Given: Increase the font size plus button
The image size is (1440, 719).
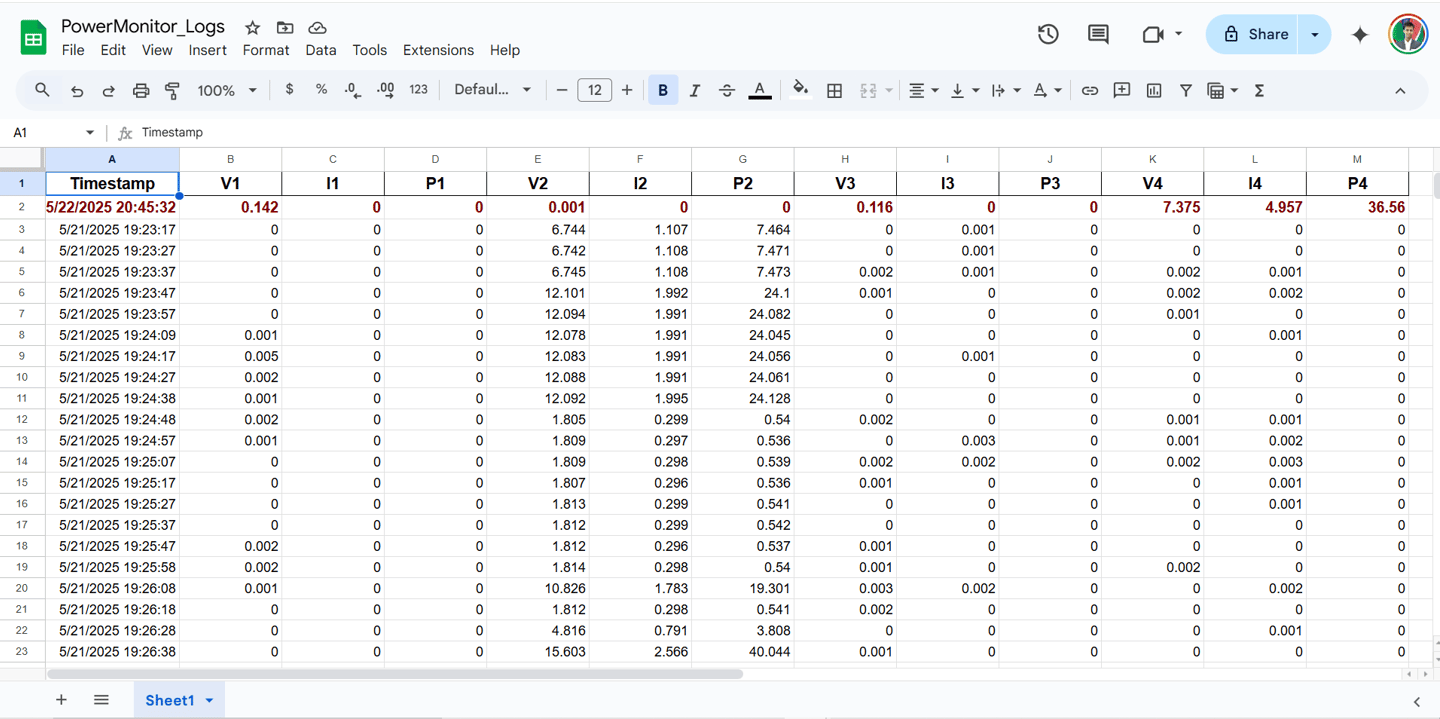Looking at the screenshot, I should click(627, 90).
